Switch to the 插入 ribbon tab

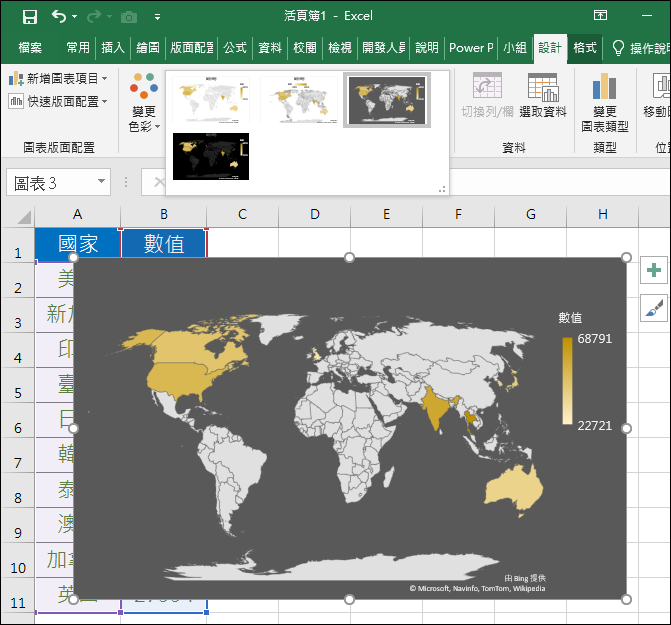[113, 47]
